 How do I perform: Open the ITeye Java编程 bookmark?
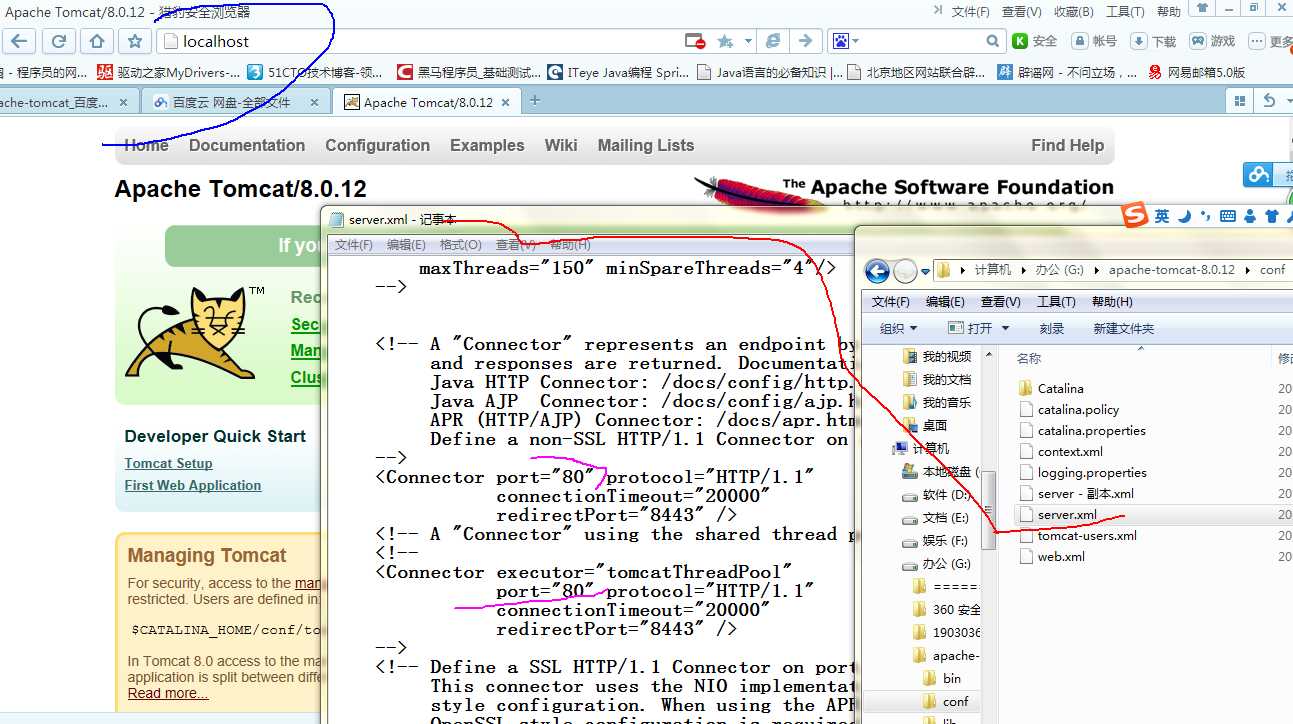tap(618, 72)
